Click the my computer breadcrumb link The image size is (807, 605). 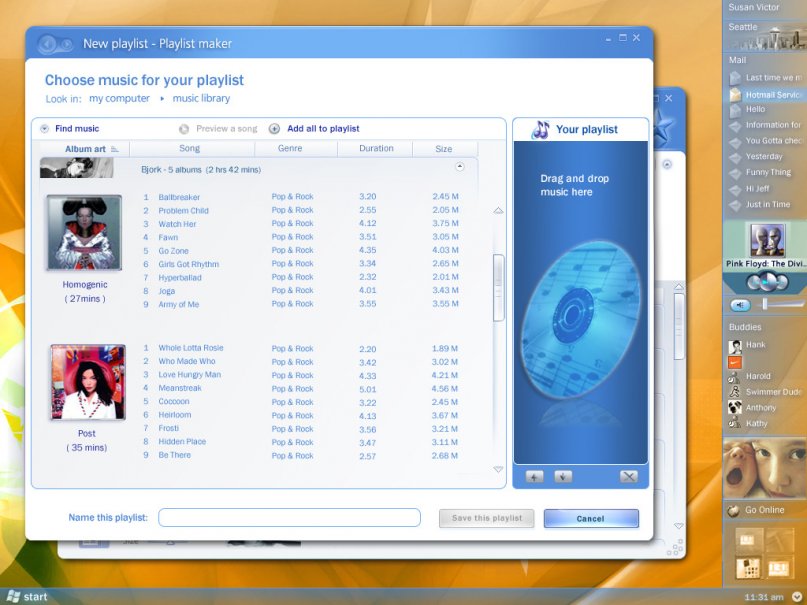click(119, 98)
